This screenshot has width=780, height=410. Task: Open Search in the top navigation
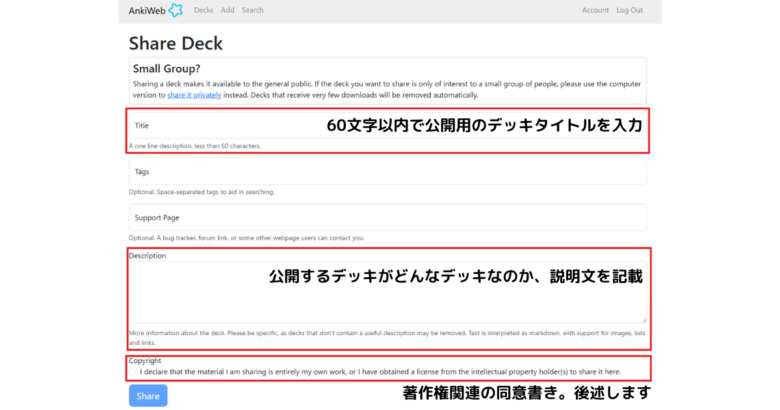tap(252, 10)
